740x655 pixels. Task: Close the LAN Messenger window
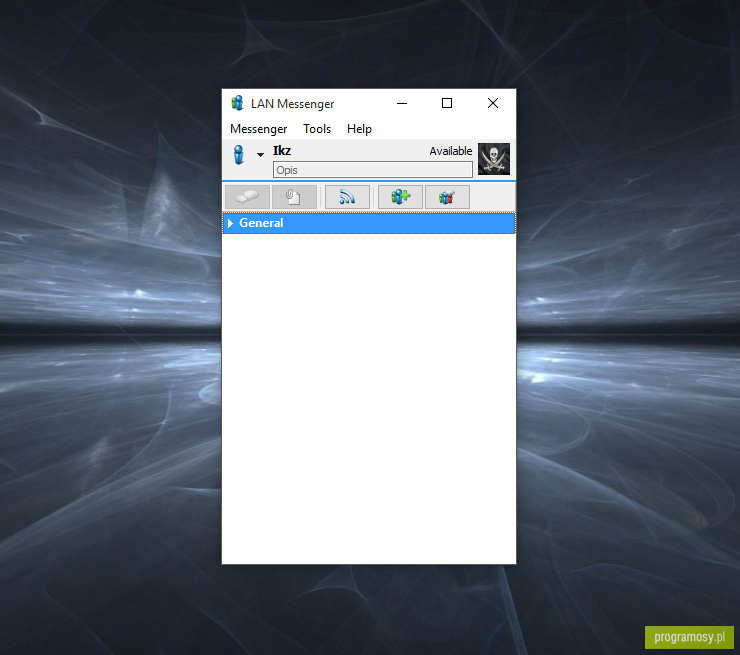point(492,103)
